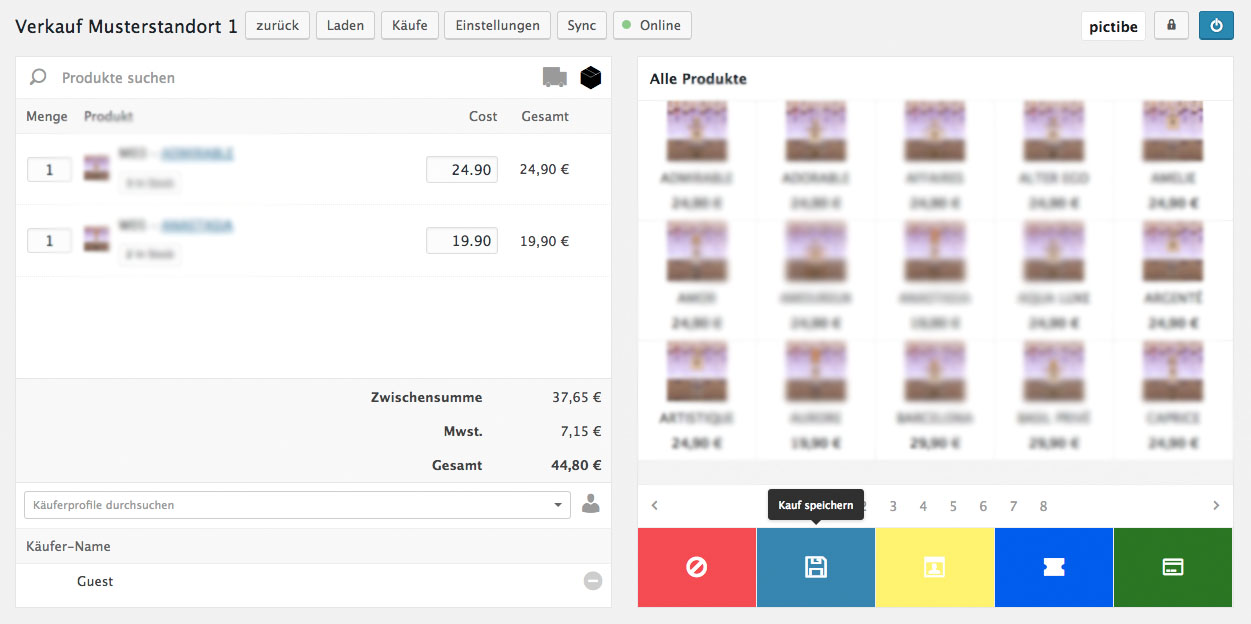
Task: Click the green credit card payment button
Action: click(1172, 567)
